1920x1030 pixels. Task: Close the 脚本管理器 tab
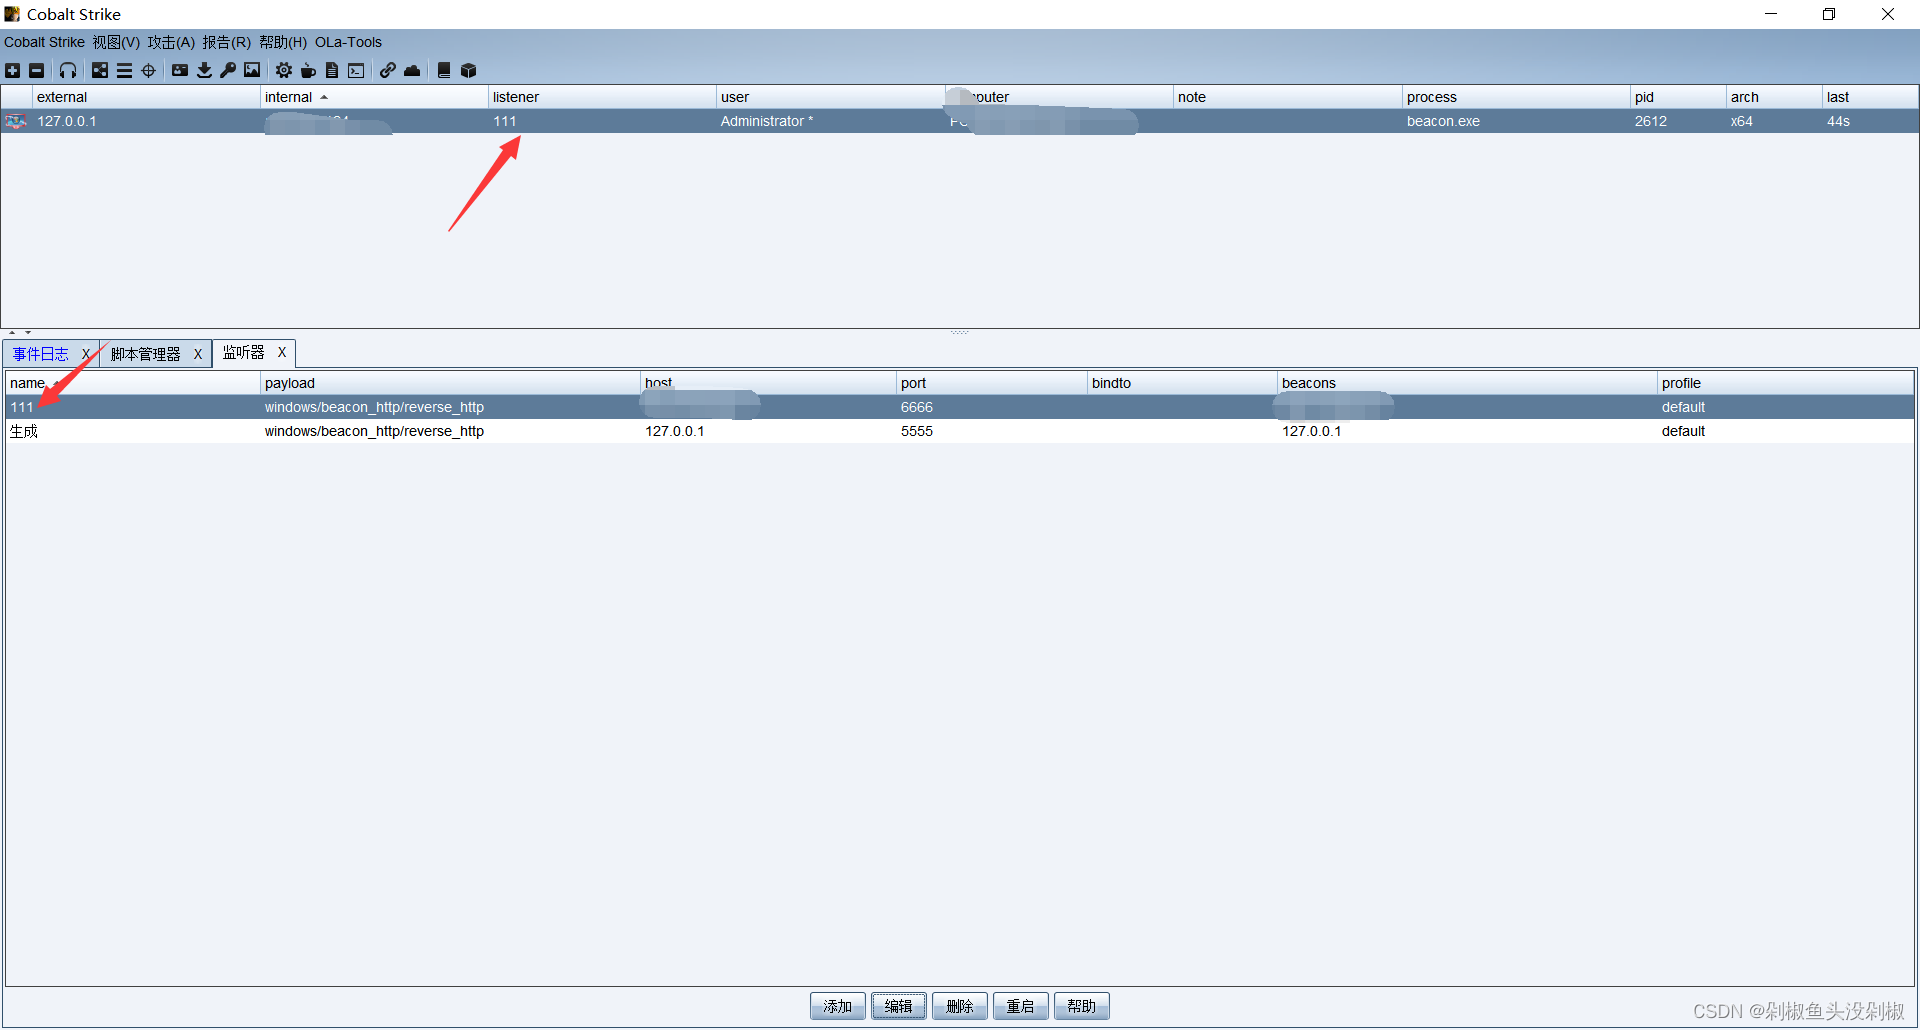tap(198, 354)
